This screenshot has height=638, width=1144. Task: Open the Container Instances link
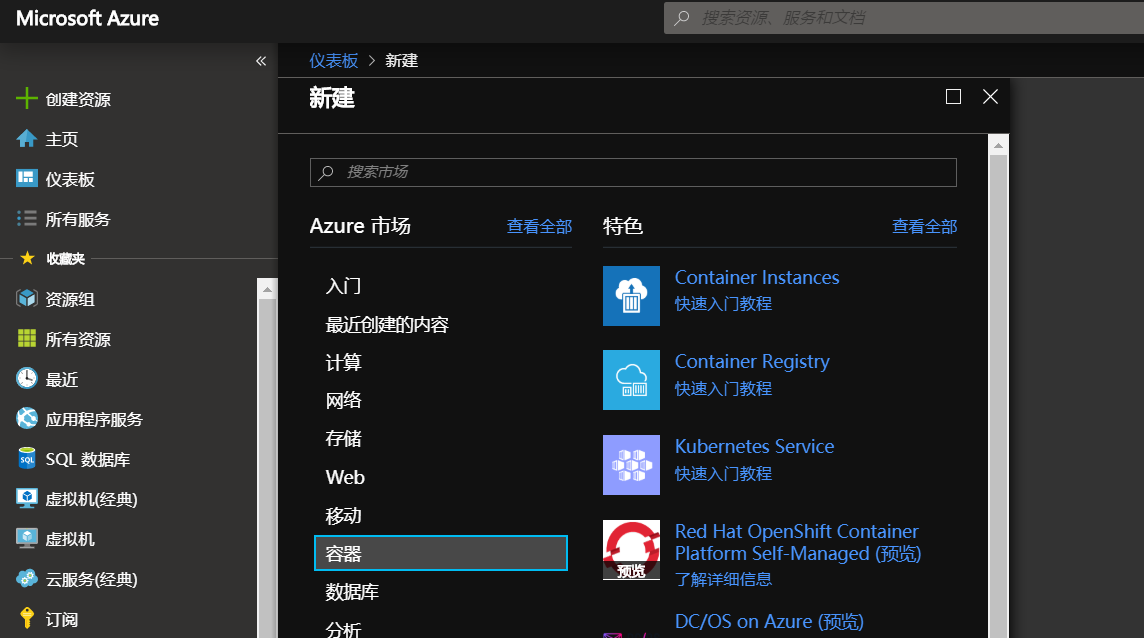(x=757, y=277)
